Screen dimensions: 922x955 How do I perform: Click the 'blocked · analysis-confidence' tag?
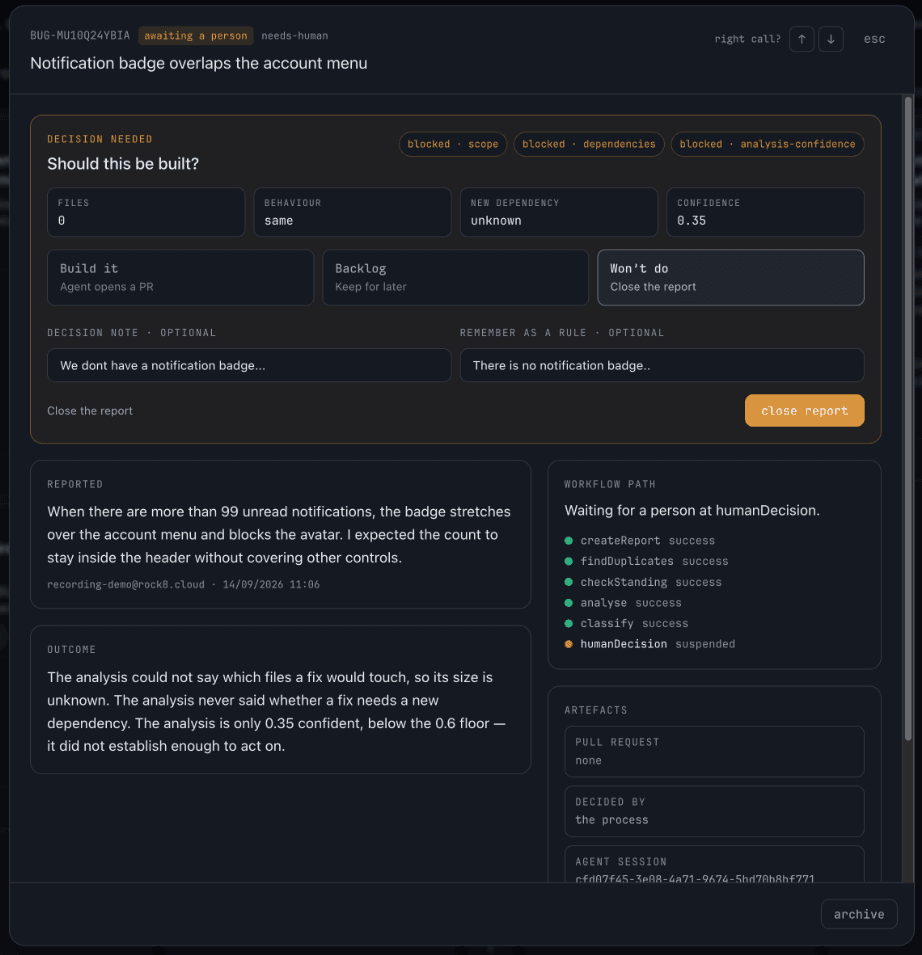767,144
